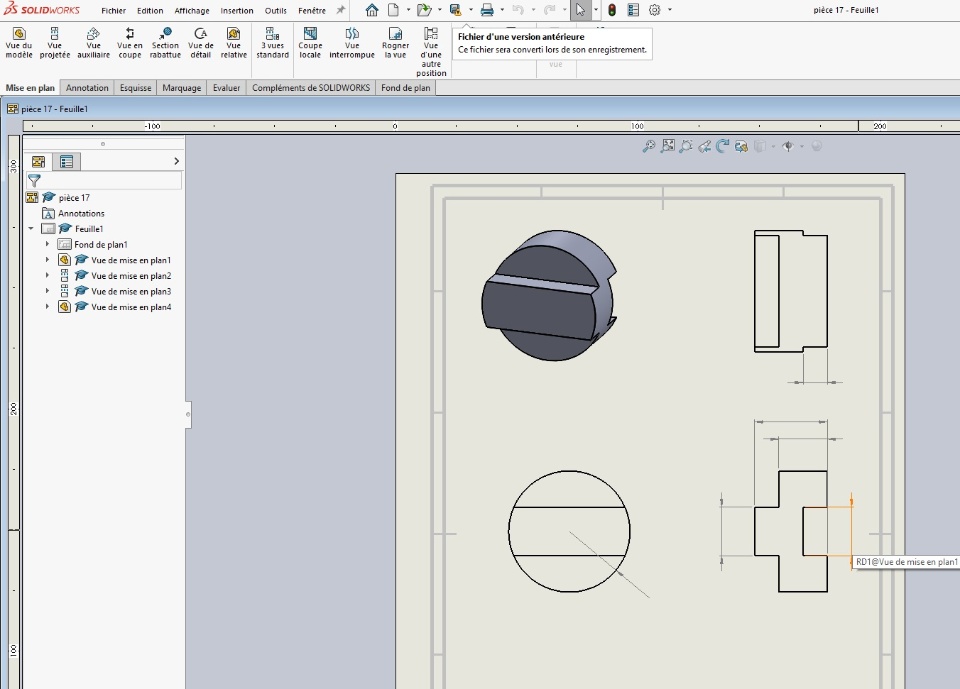Select the Vue projetée tool
The height and width of the screenshot is (689, 960).
[54, 43]
